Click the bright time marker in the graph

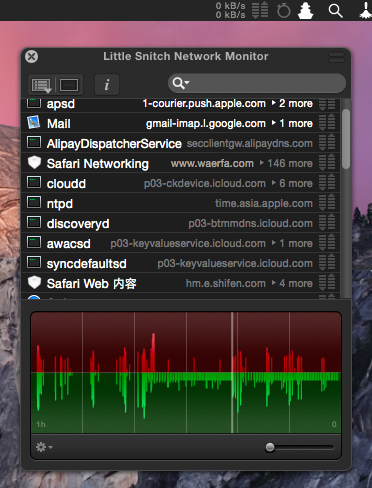point(232,372)
